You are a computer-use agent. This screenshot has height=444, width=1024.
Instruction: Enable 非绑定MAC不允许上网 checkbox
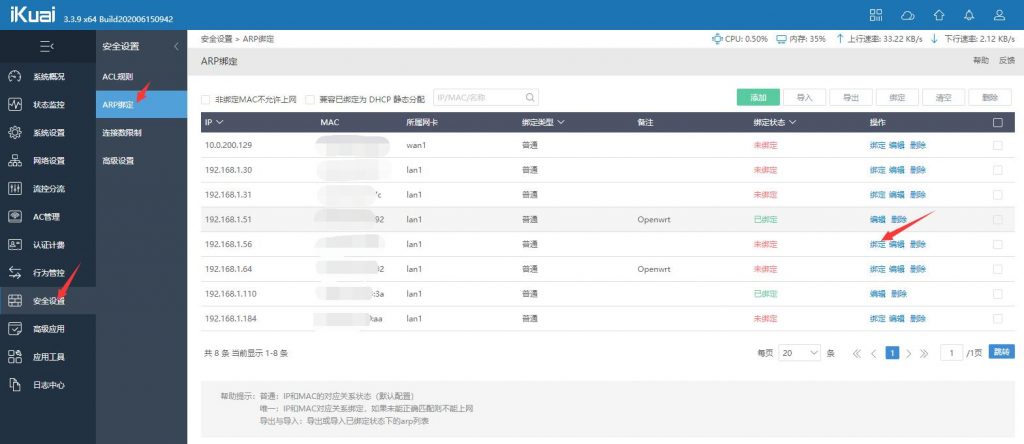coord(206,100)
